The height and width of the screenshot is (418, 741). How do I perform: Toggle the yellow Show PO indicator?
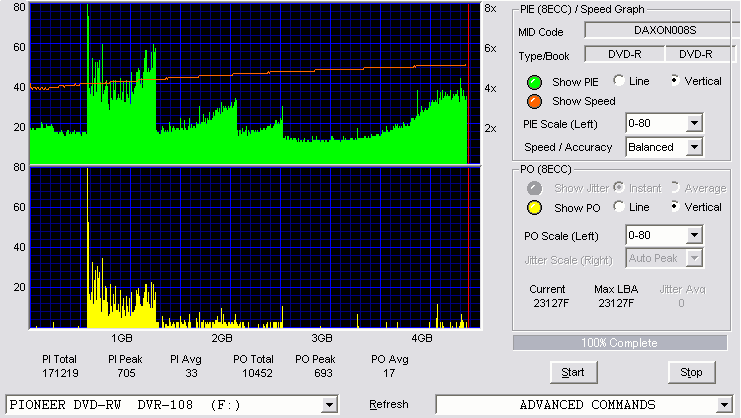(x=534, y=208)
